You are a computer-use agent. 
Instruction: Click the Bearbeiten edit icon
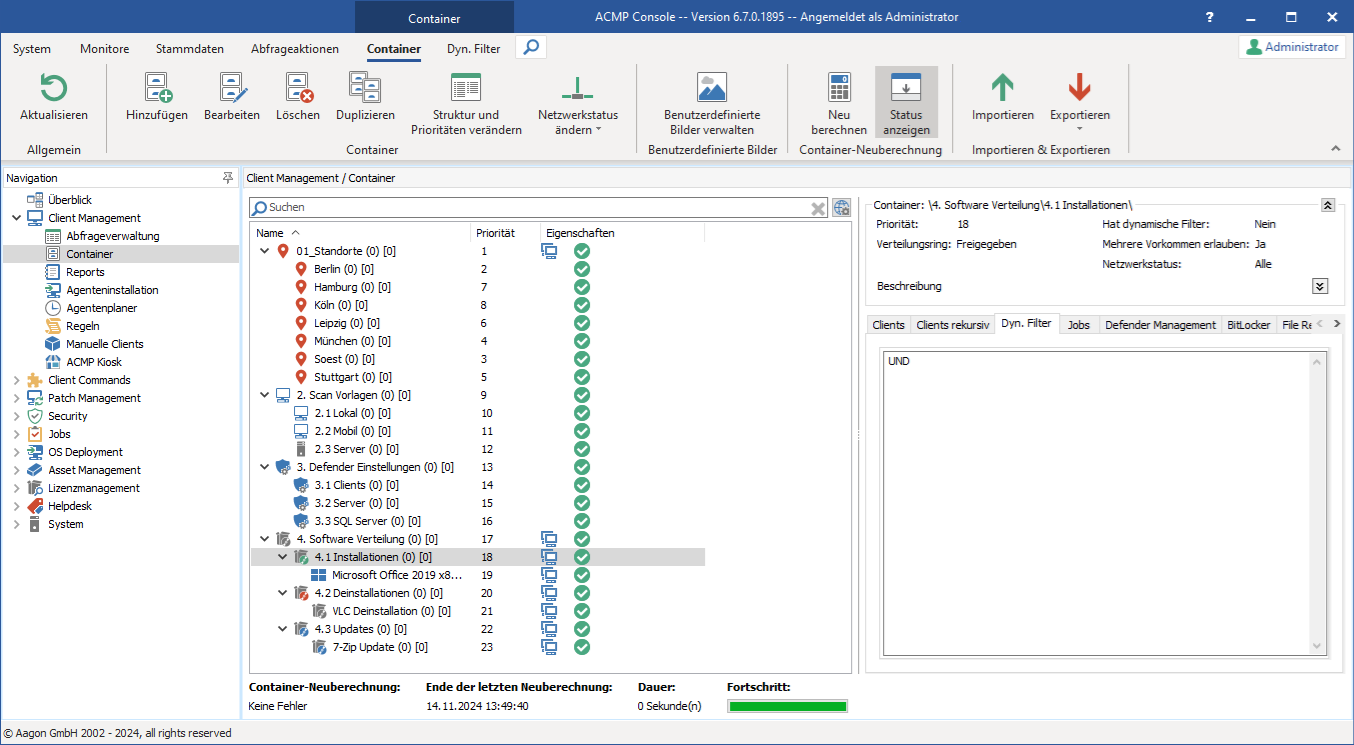click(x=232, y=89)
